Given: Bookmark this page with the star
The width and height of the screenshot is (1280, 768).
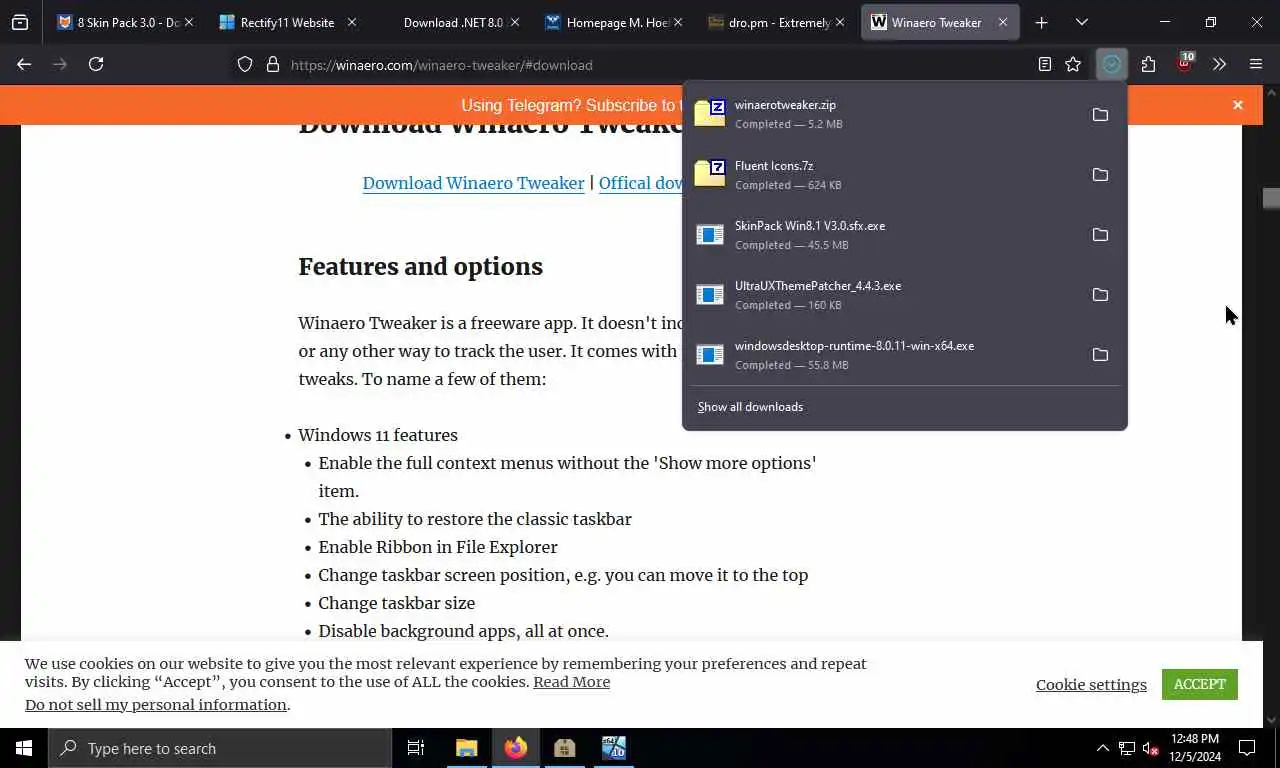Looking at the screenshot, I should 1073,64.
